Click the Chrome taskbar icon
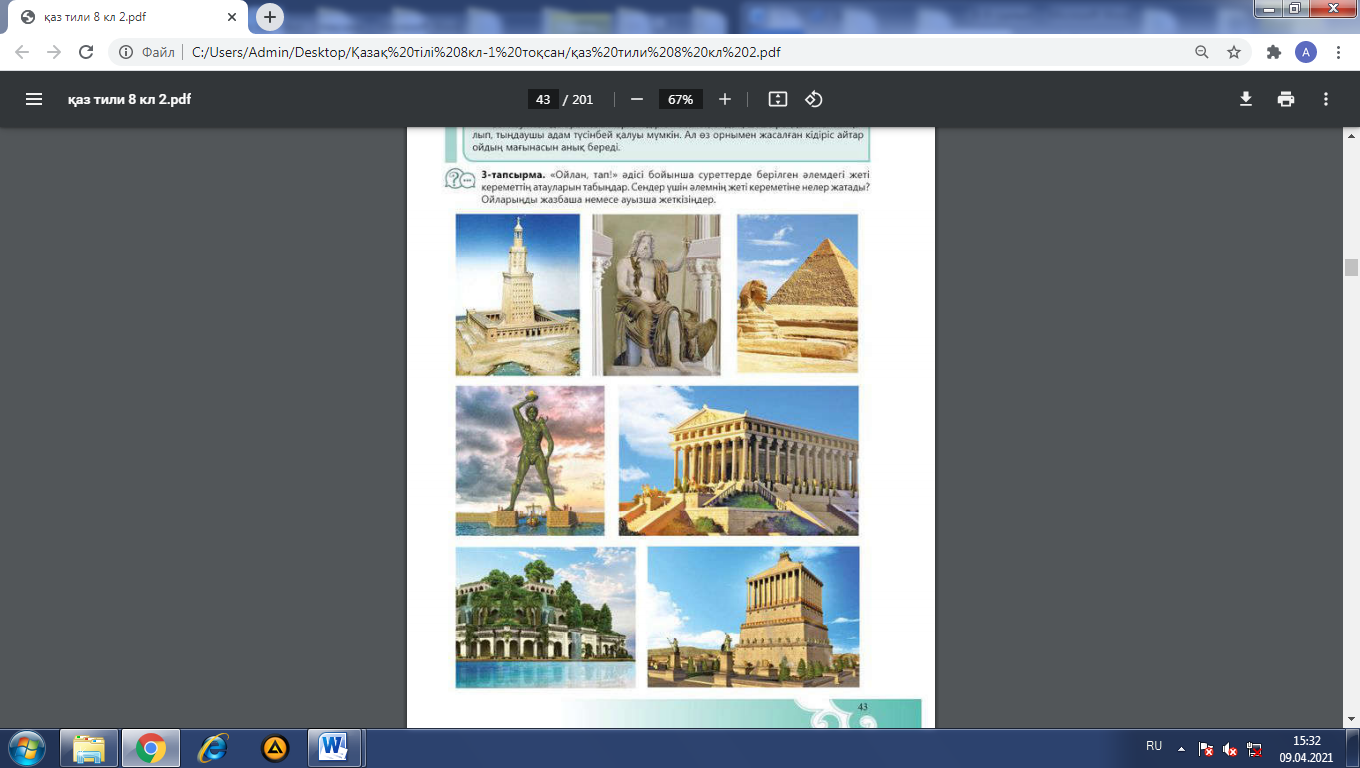Viewport: 1360px width, 768px height. pyautogui.click(x=151, y=747)
